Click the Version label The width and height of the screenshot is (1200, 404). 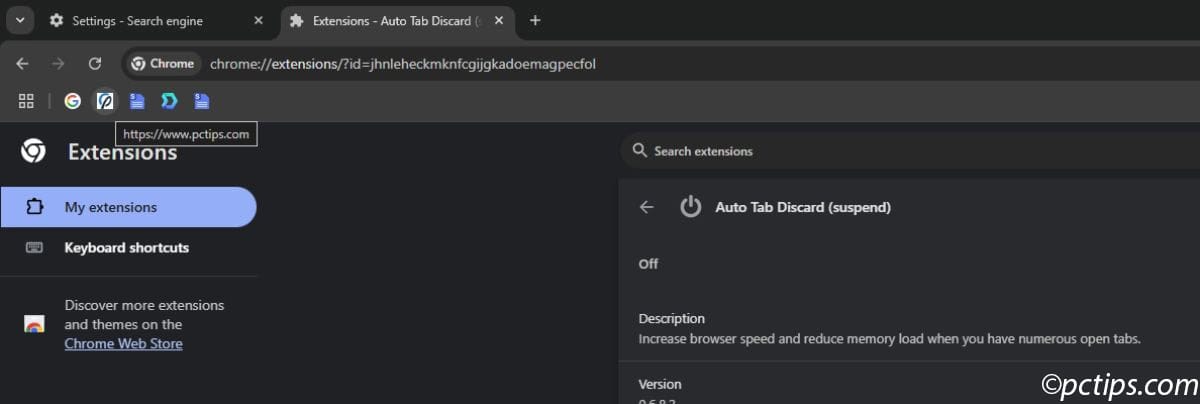[660, 384]
